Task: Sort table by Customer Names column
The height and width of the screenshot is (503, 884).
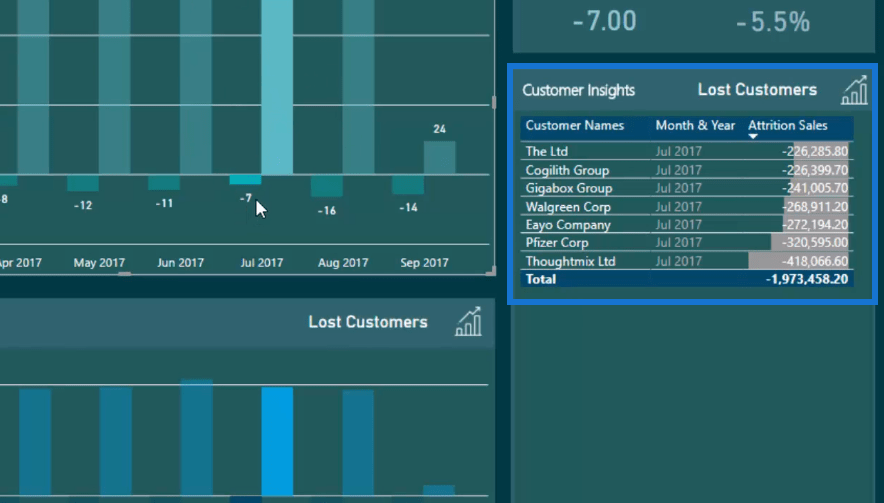Action: 574,125
